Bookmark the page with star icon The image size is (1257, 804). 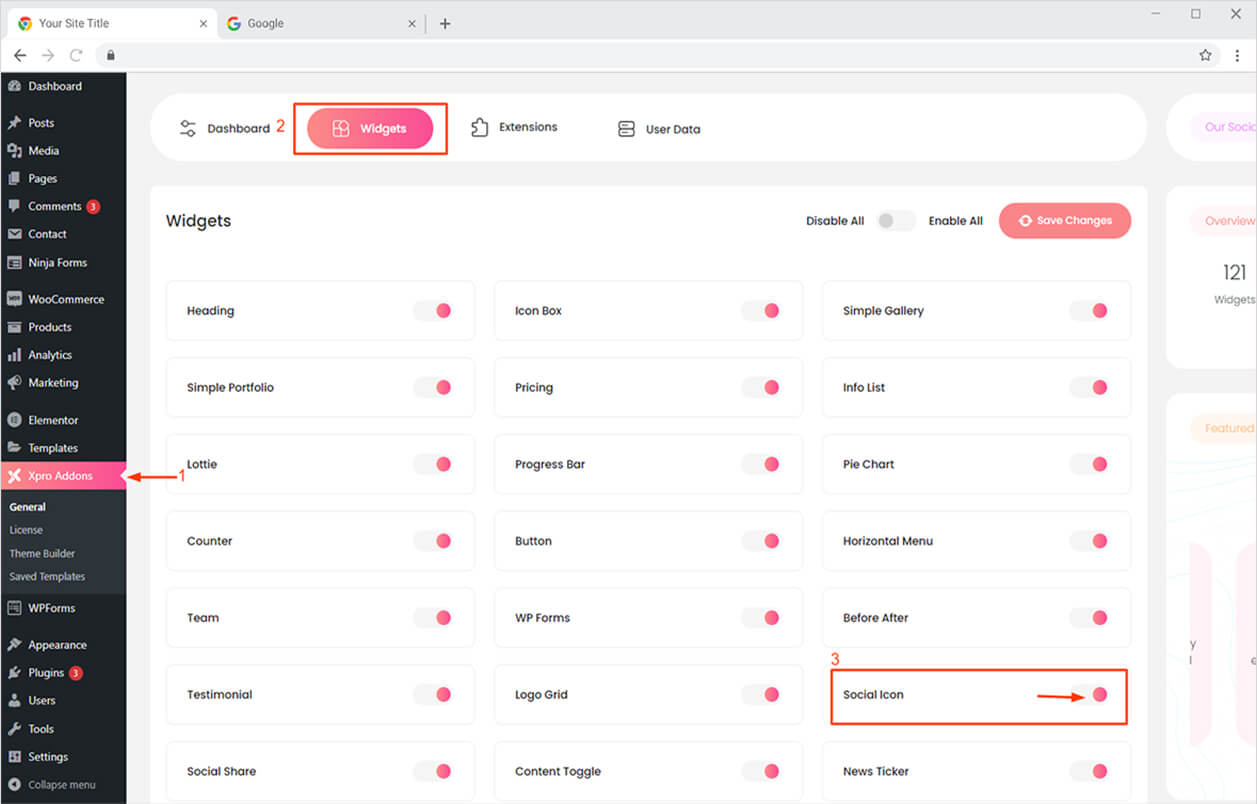[x=1205, y=55]
